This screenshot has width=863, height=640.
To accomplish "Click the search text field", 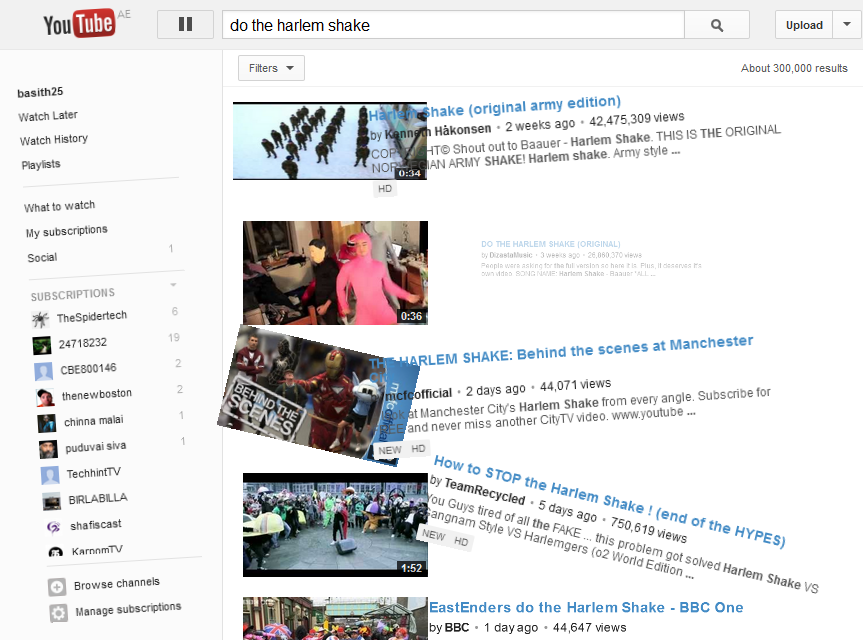I will 453,25.
